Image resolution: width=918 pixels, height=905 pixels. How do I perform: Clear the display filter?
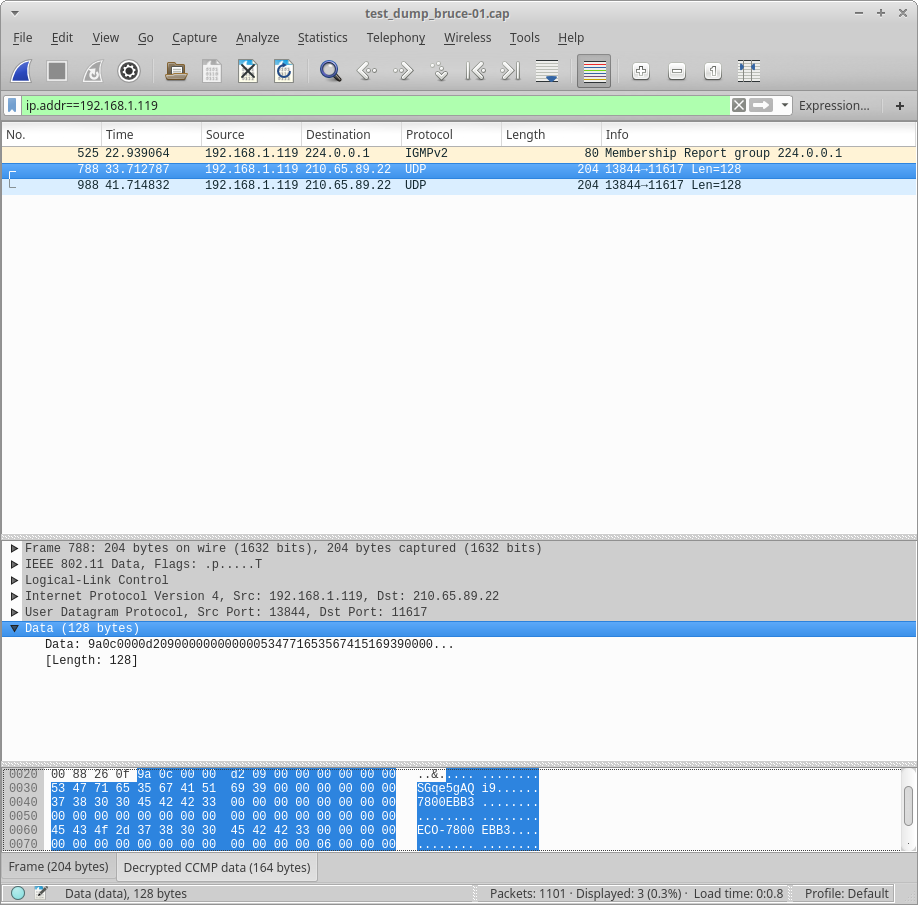[739, 105]
